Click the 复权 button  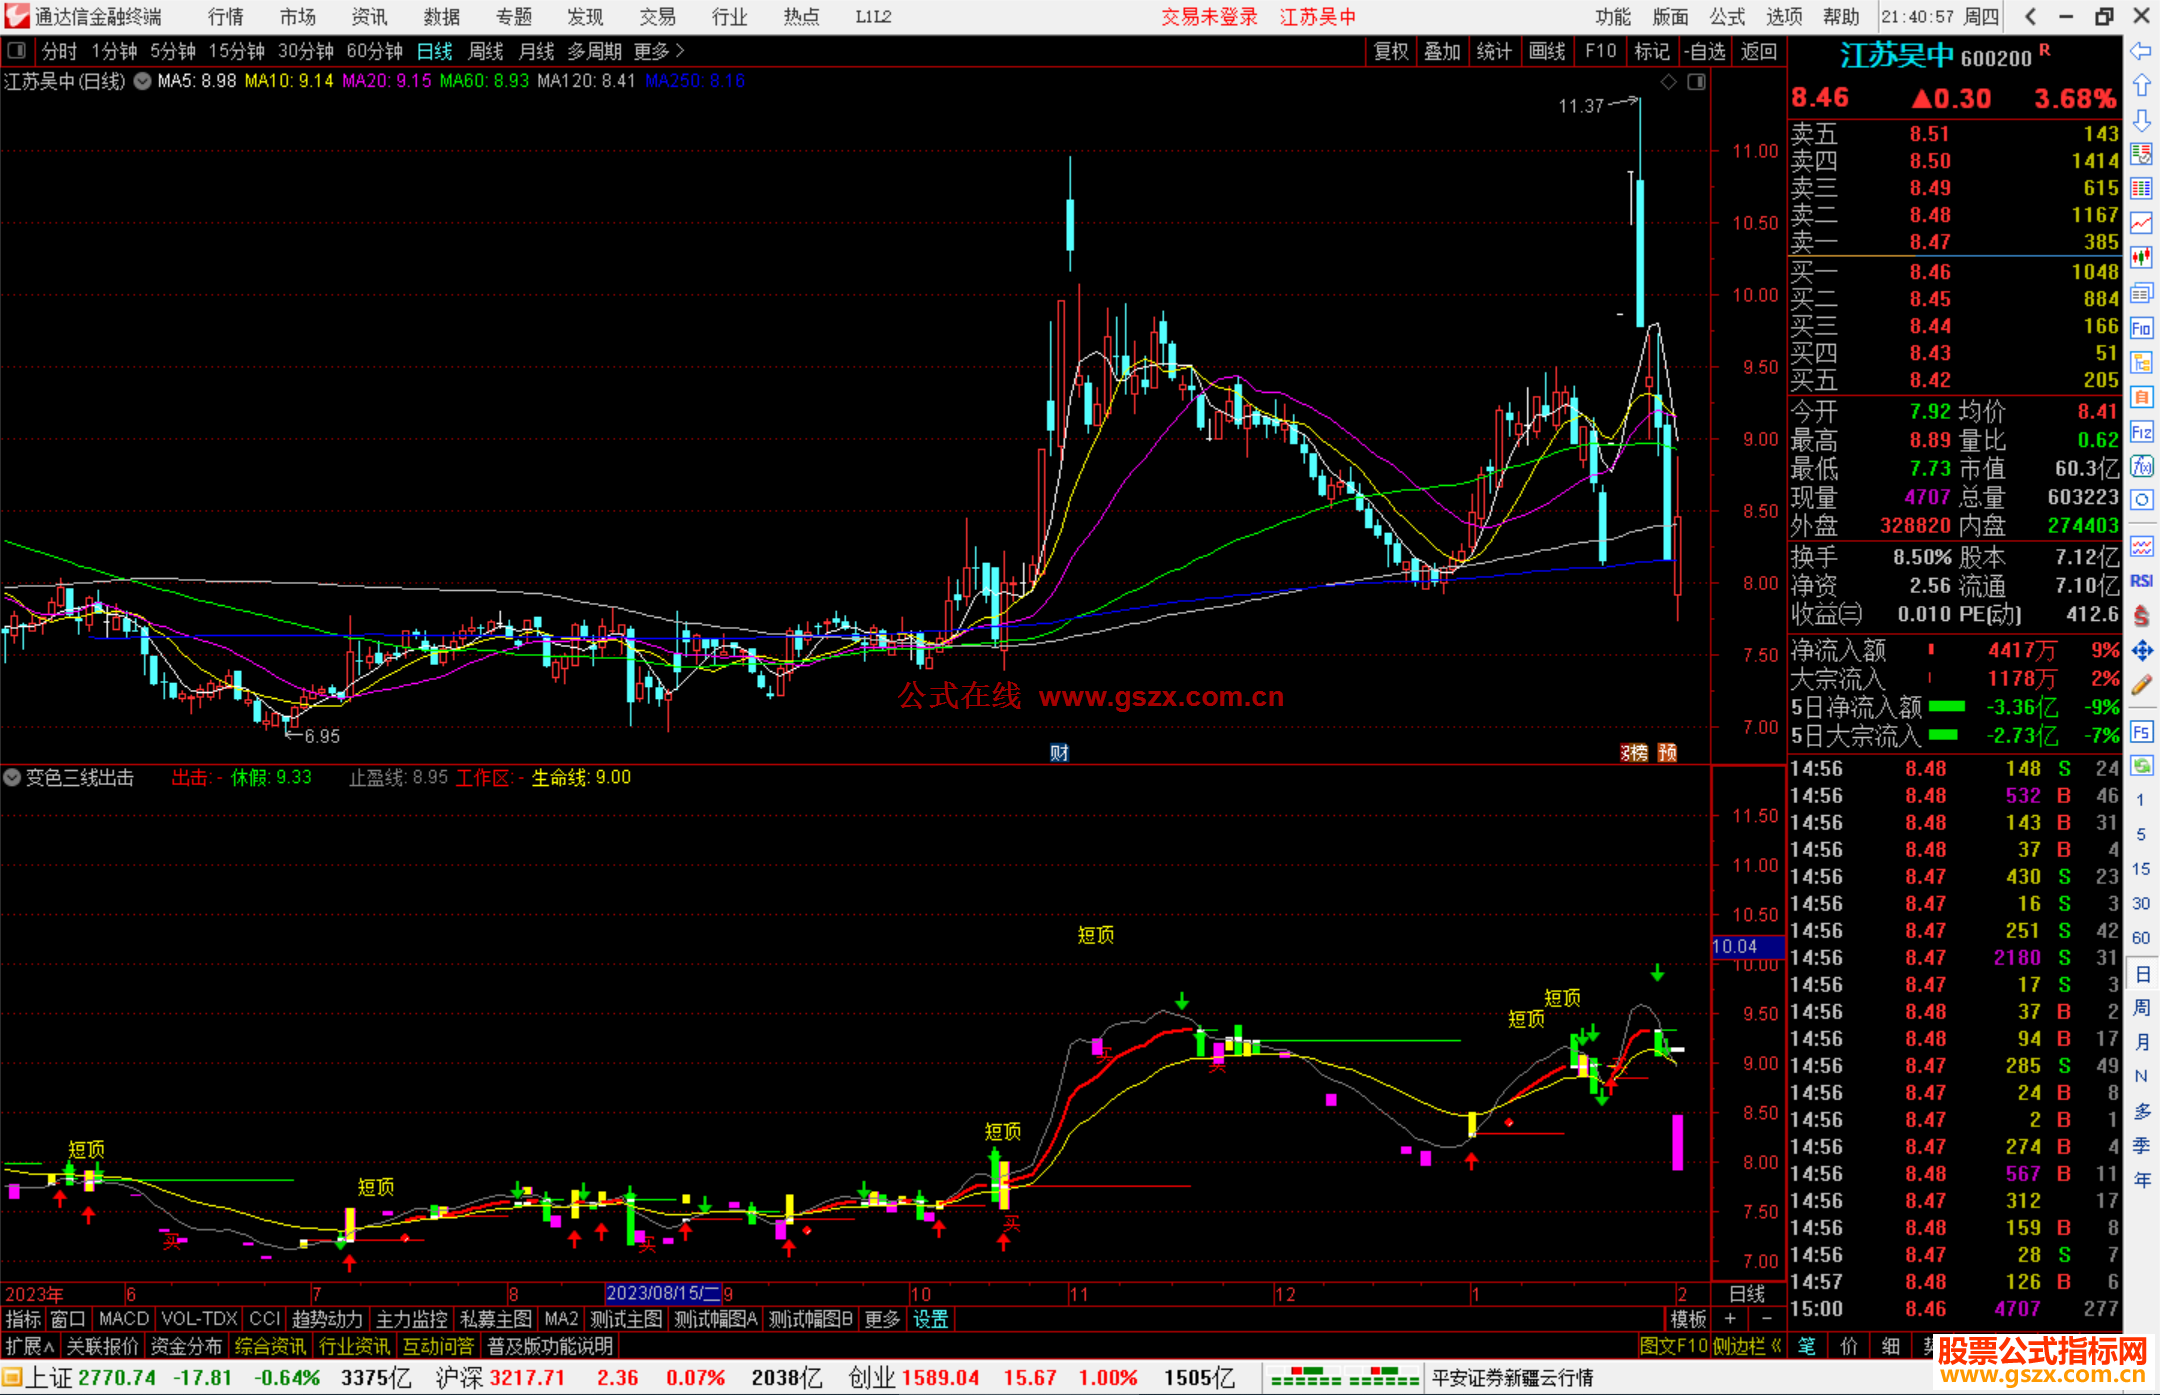(1390, 51)
